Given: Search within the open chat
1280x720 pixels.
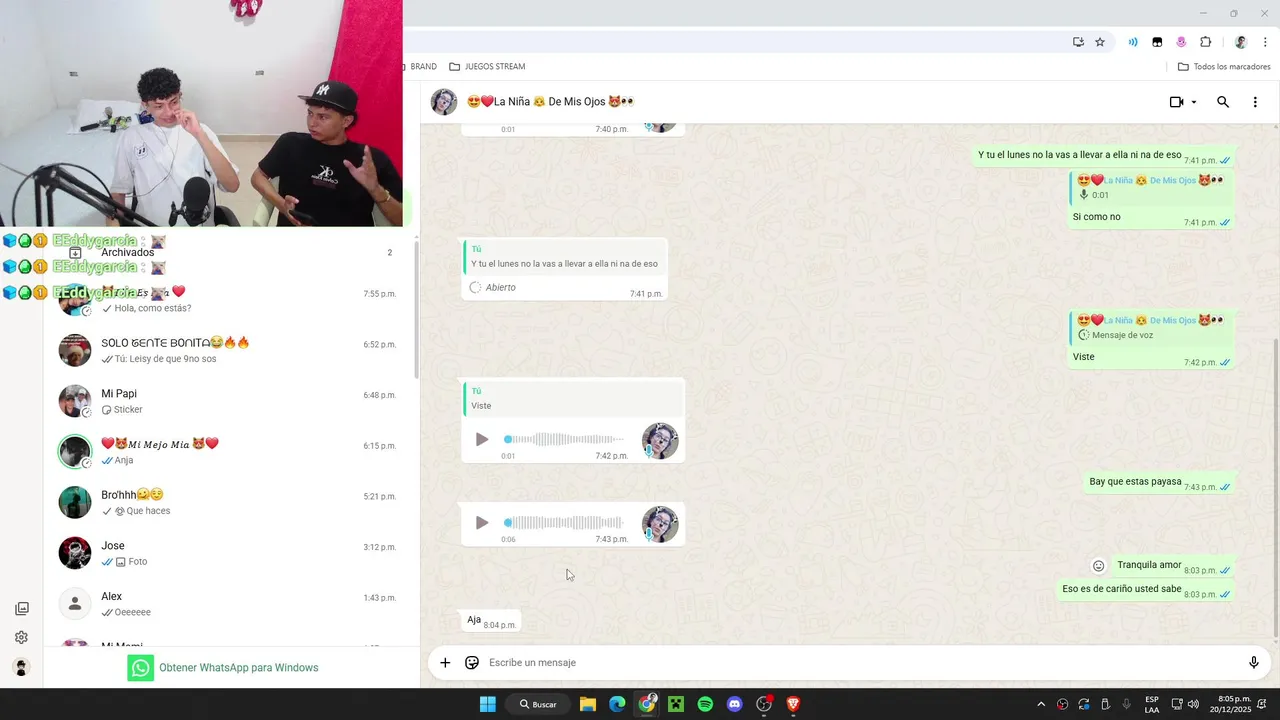Looking at the screenshot, I should click(1222, 102).
